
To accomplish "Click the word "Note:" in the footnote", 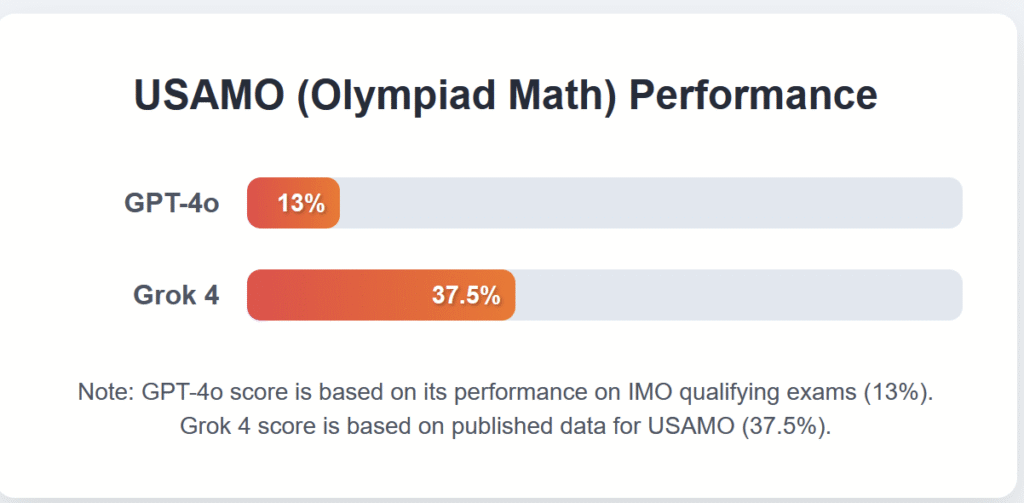I will (106, 393).
